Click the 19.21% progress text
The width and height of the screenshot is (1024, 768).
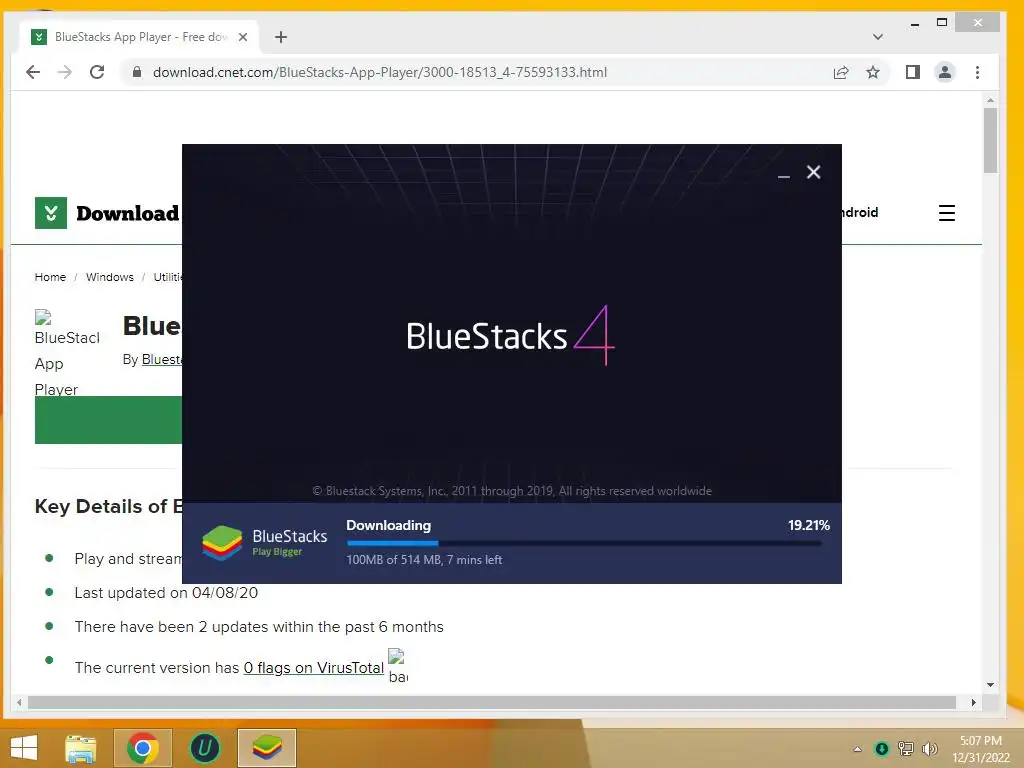point(808,525)
